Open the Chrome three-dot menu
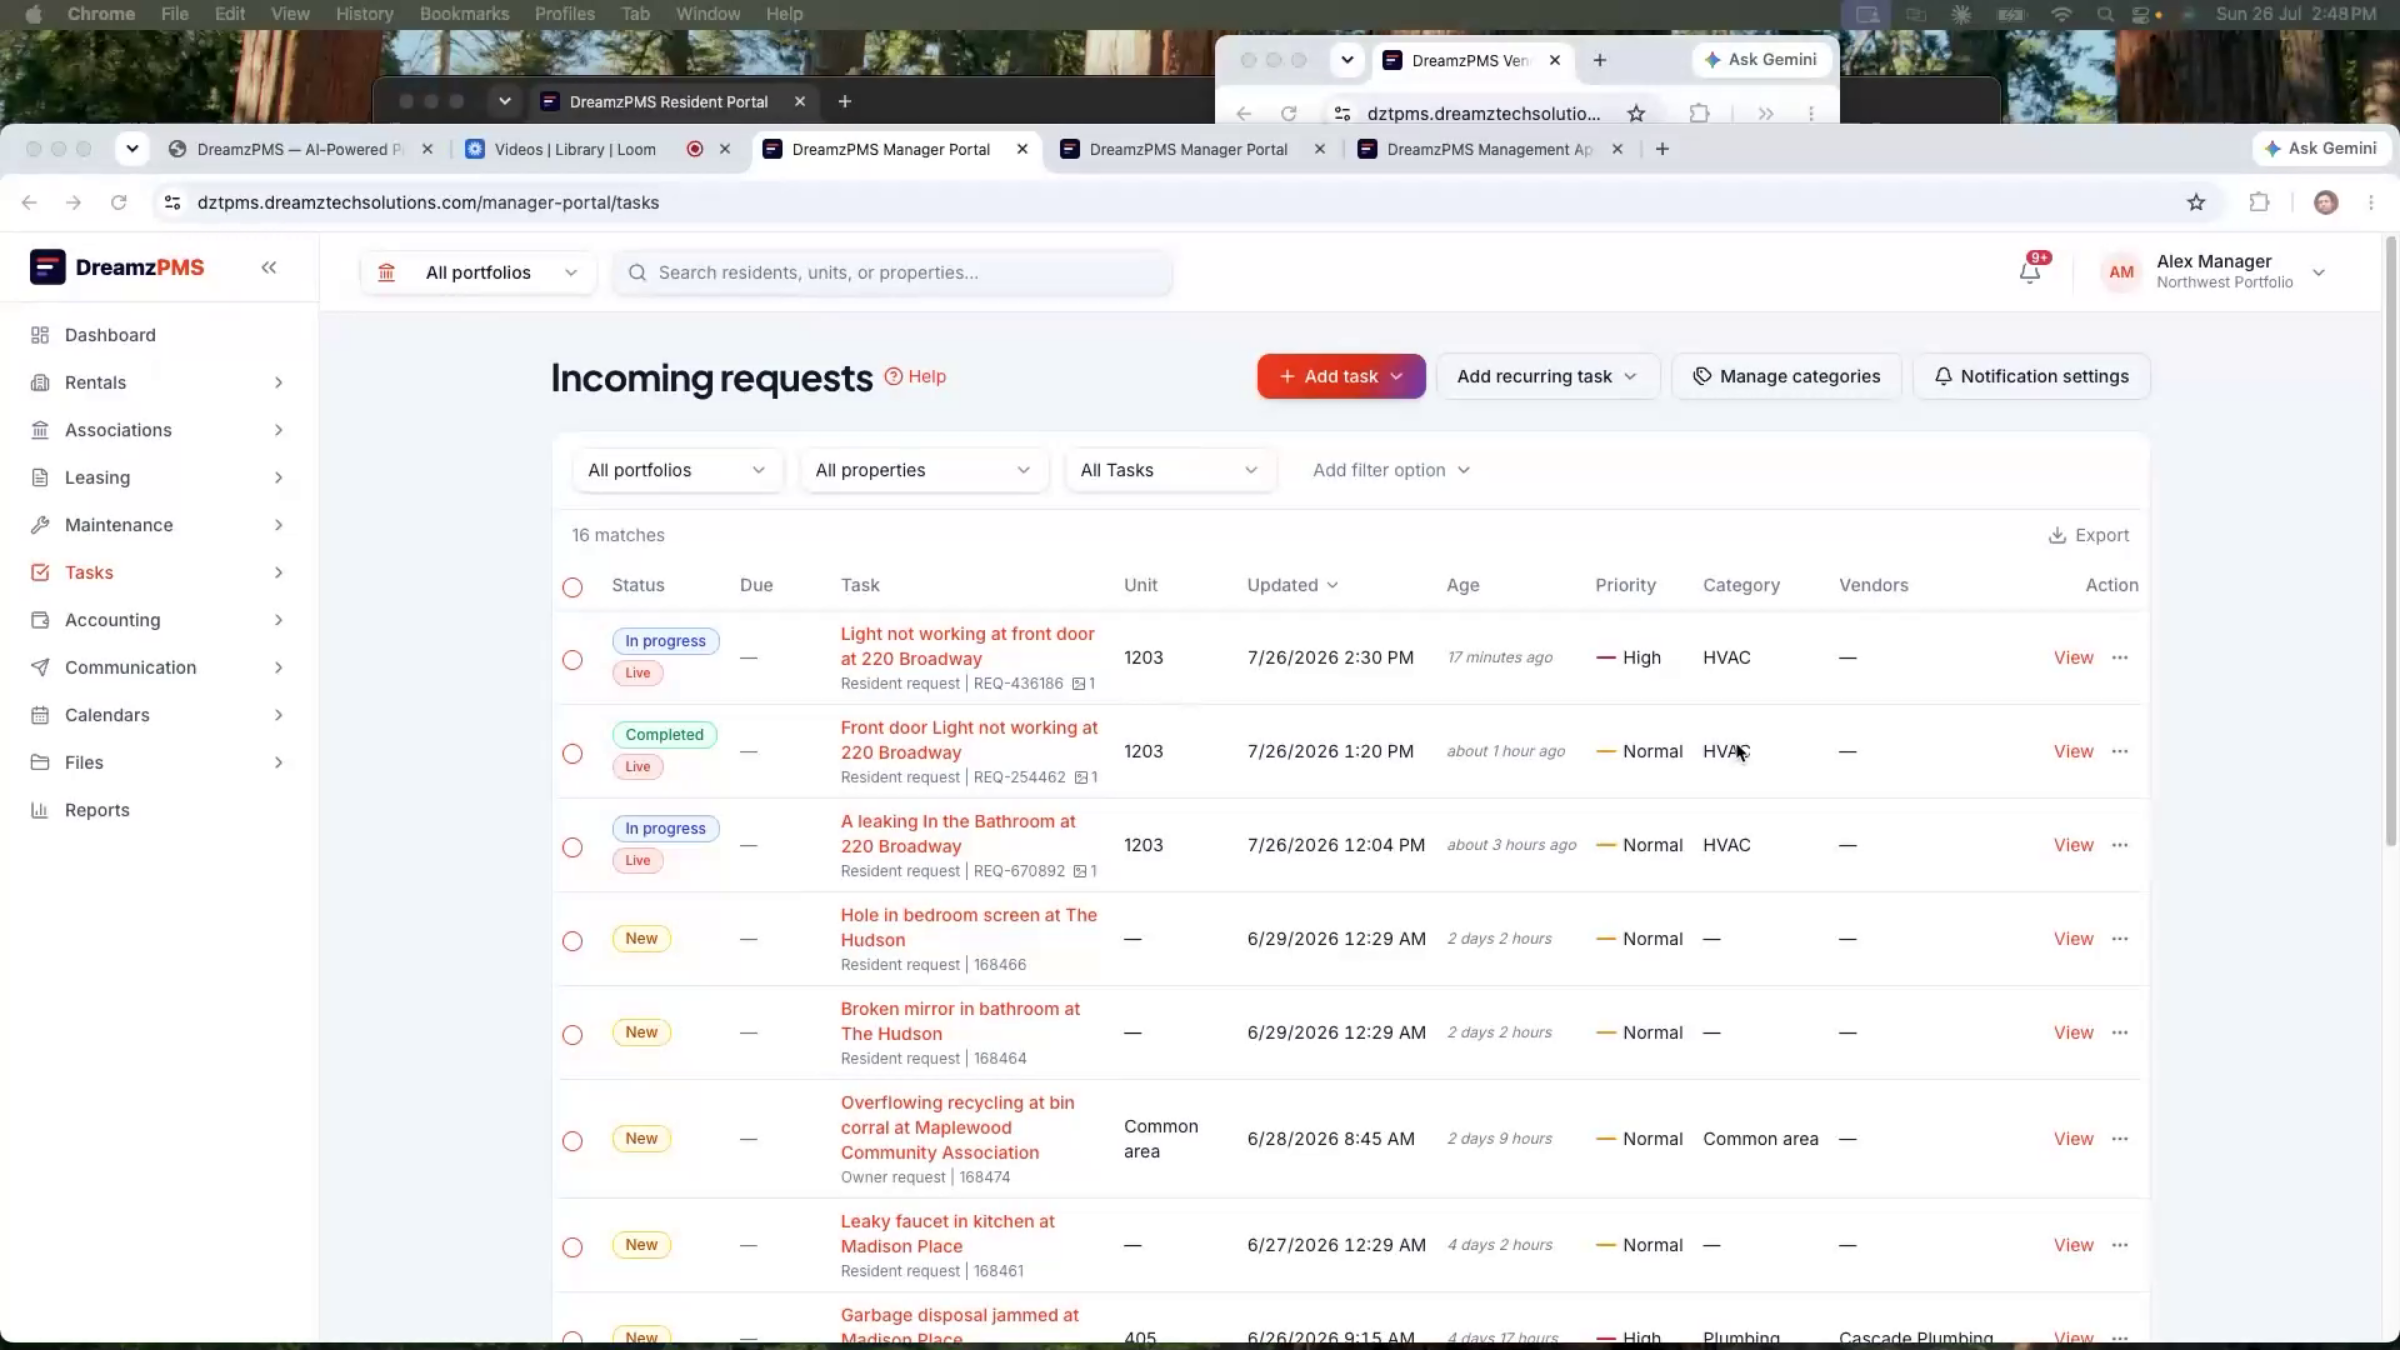This screenshot has height=1350, width=2400. click(2371, 202)
